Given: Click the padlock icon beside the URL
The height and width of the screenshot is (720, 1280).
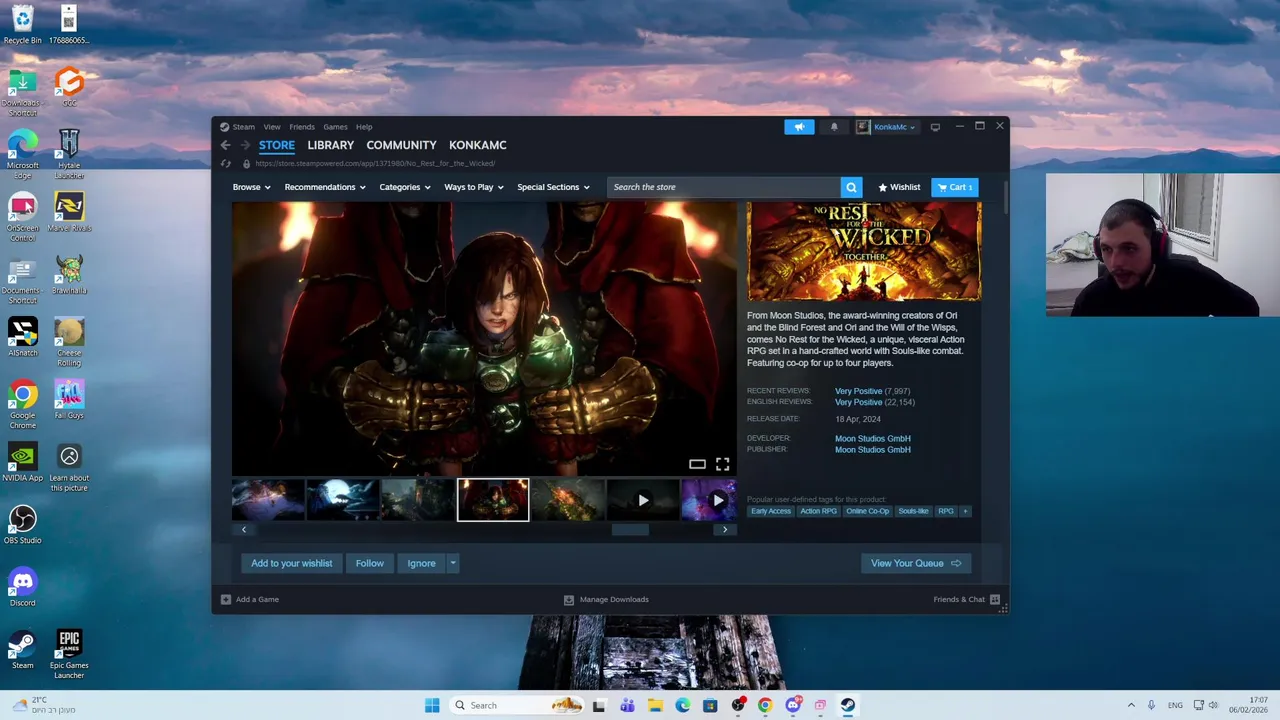Looking at the screenshot, I should click(246, 163).
